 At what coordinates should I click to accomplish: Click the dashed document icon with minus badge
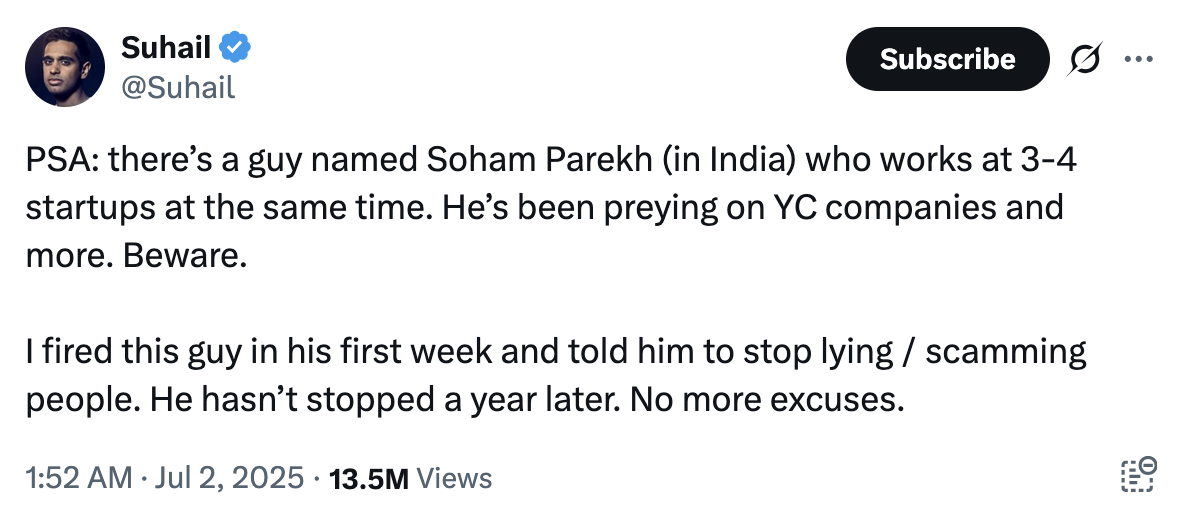[x=1138, y=475]
